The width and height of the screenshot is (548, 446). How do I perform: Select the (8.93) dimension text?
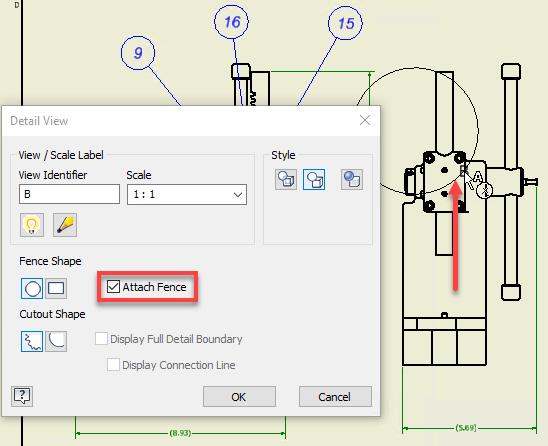(x=180, y=433)
